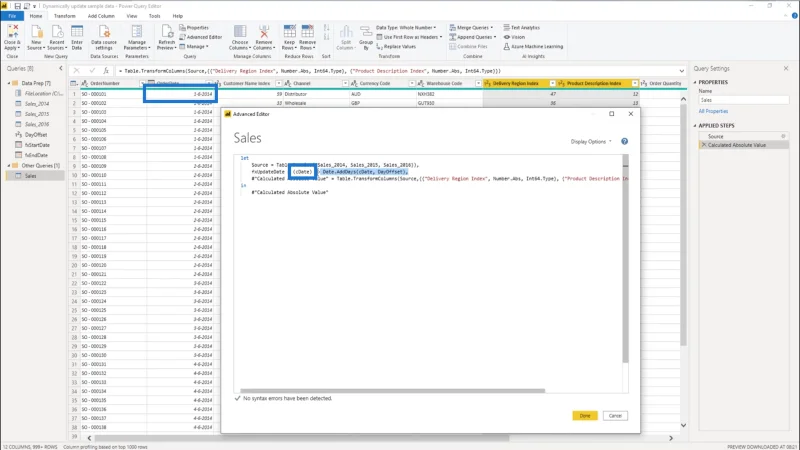The width and height of the screenshot is (800, 450).
Task: Open the Data Type Whole Number dropdown
Action: tap(406, 28)
